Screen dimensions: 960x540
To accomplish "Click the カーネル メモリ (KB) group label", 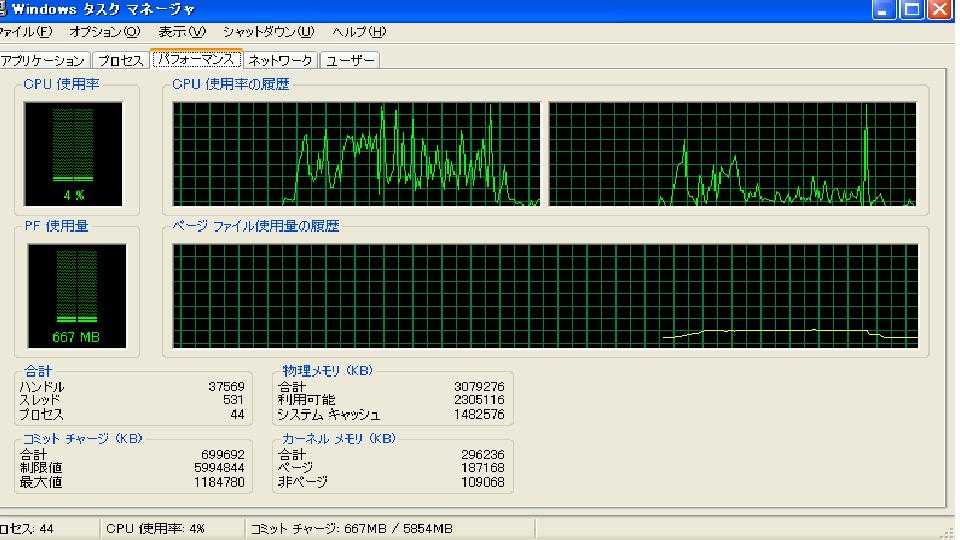I will pyautogui.click(x=339, y=438).
